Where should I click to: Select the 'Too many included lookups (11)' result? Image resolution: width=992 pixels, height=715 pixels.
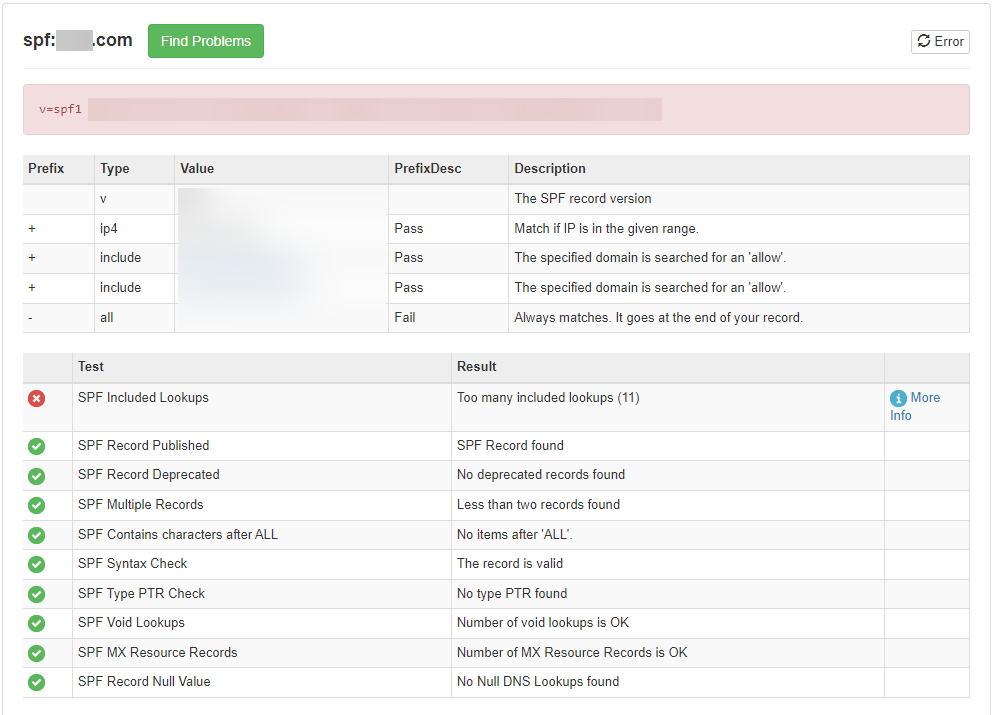(x=548, y=397)
